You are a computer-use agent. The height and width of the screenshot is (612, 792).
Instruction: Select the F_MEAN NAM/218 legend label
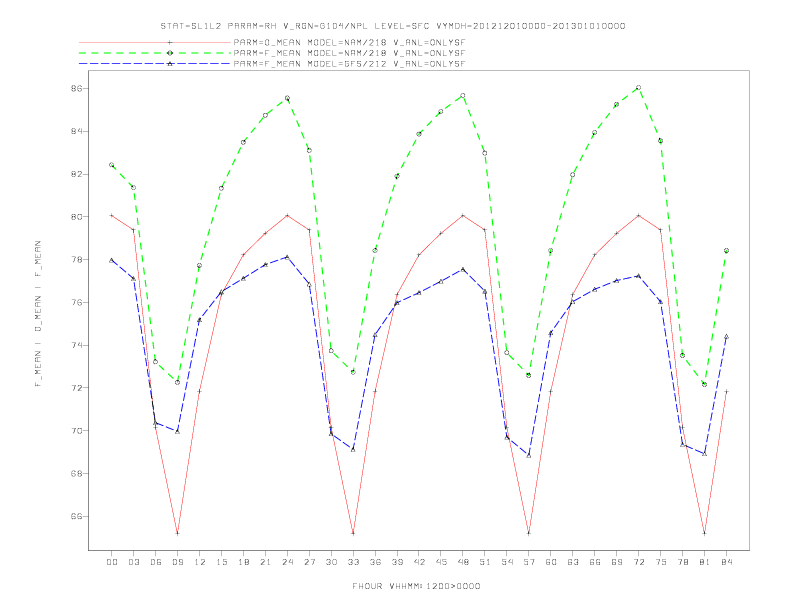pos(349,53)
